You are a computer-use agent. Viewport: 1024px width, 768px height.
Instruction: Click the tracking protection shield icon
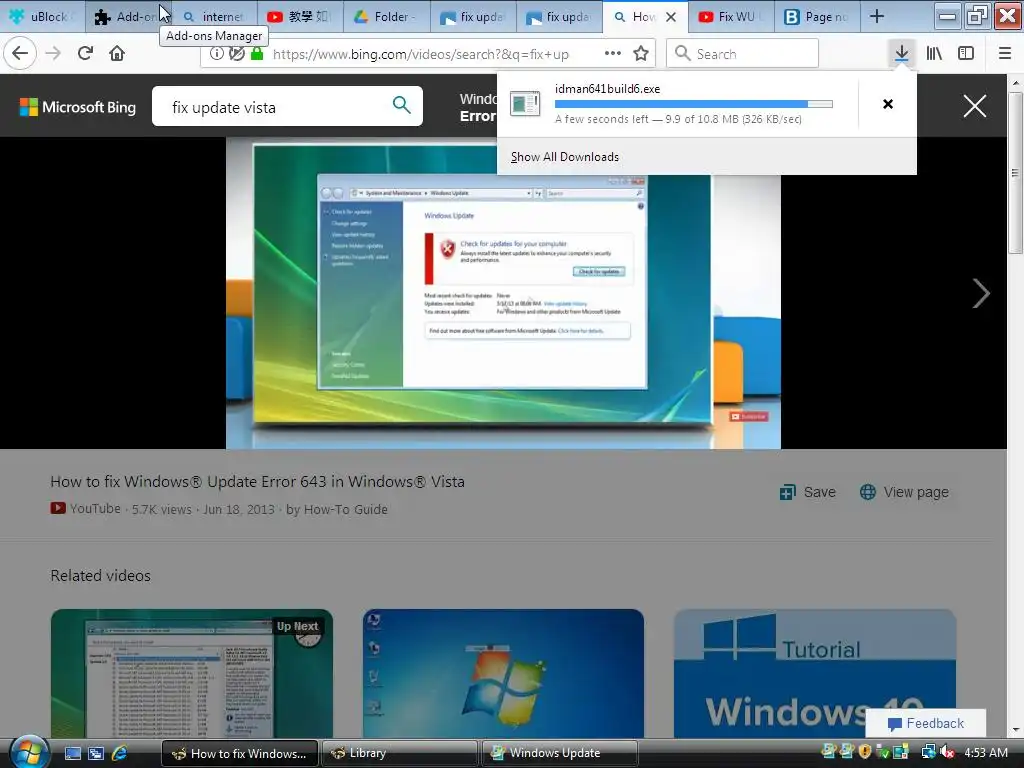(x=237, y=54)
